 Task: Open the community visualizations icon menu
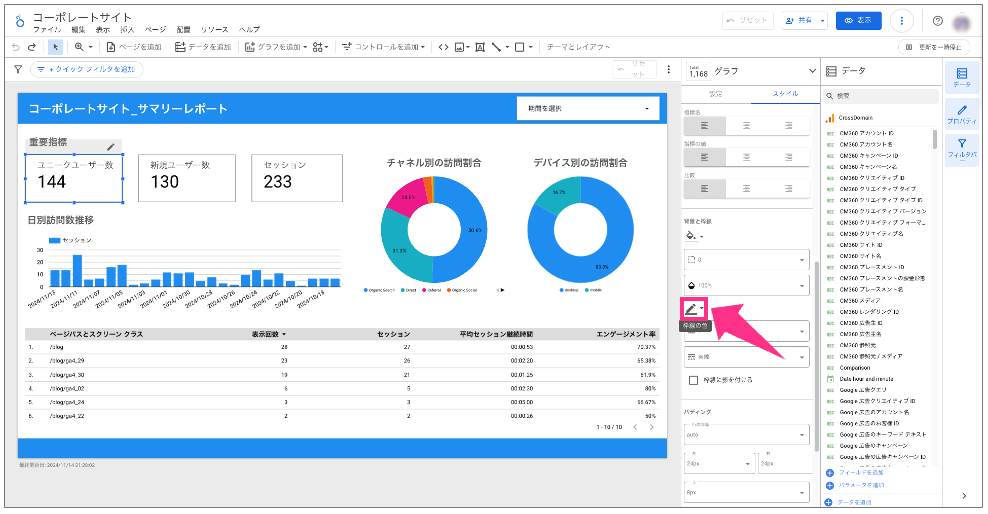(320, 47)
